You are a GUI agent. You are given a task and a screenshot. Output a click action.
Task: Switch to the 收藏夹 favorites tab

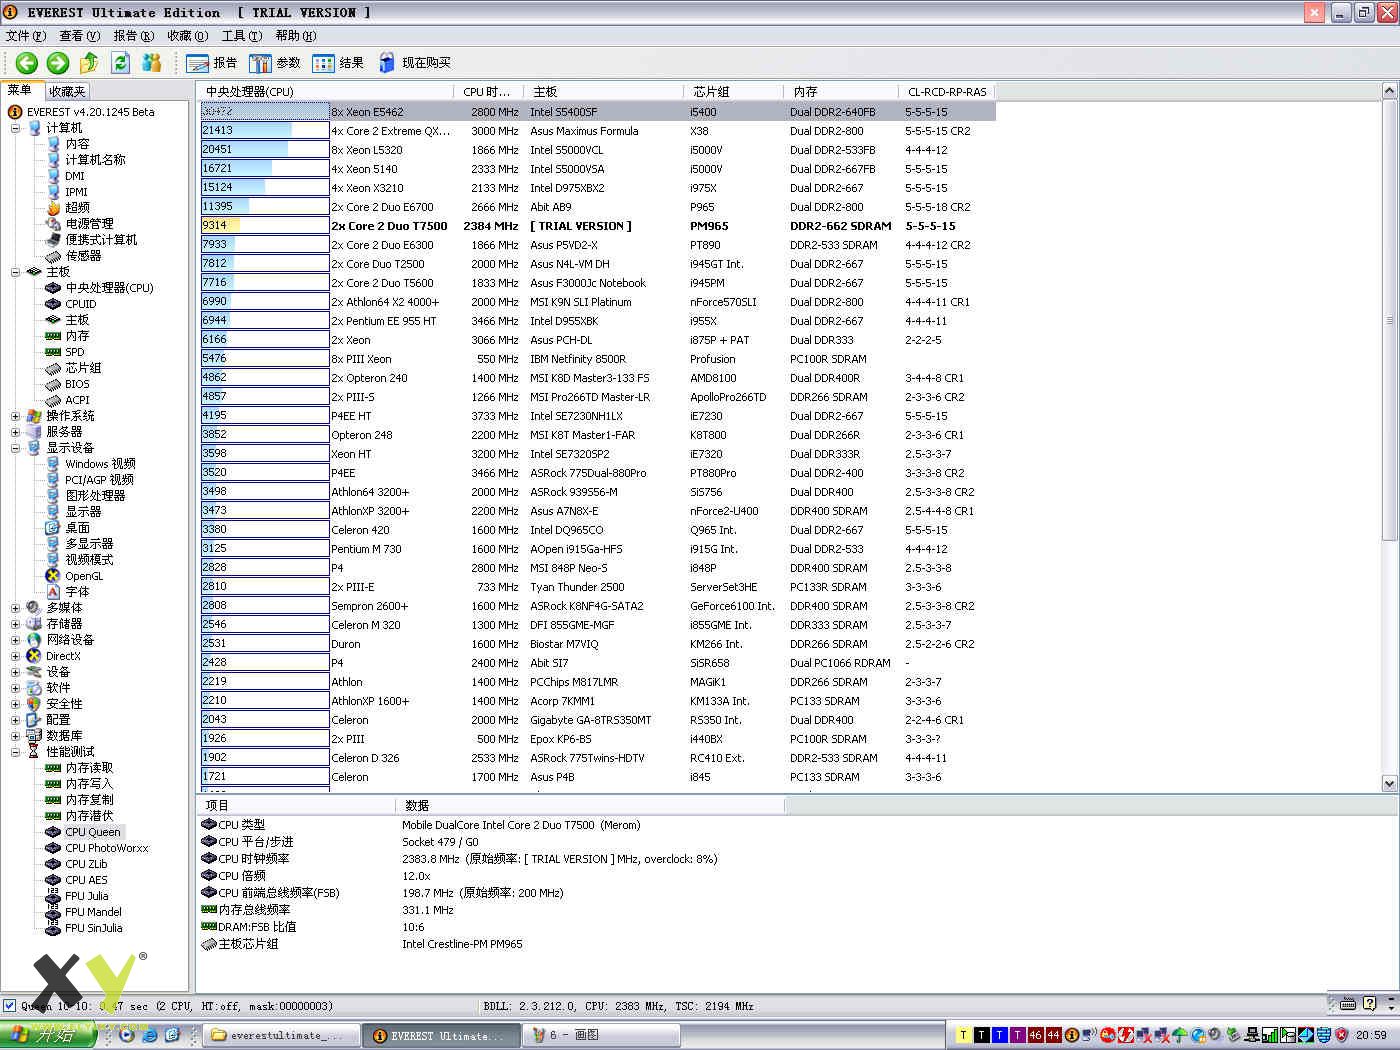(x=67, y=91)
